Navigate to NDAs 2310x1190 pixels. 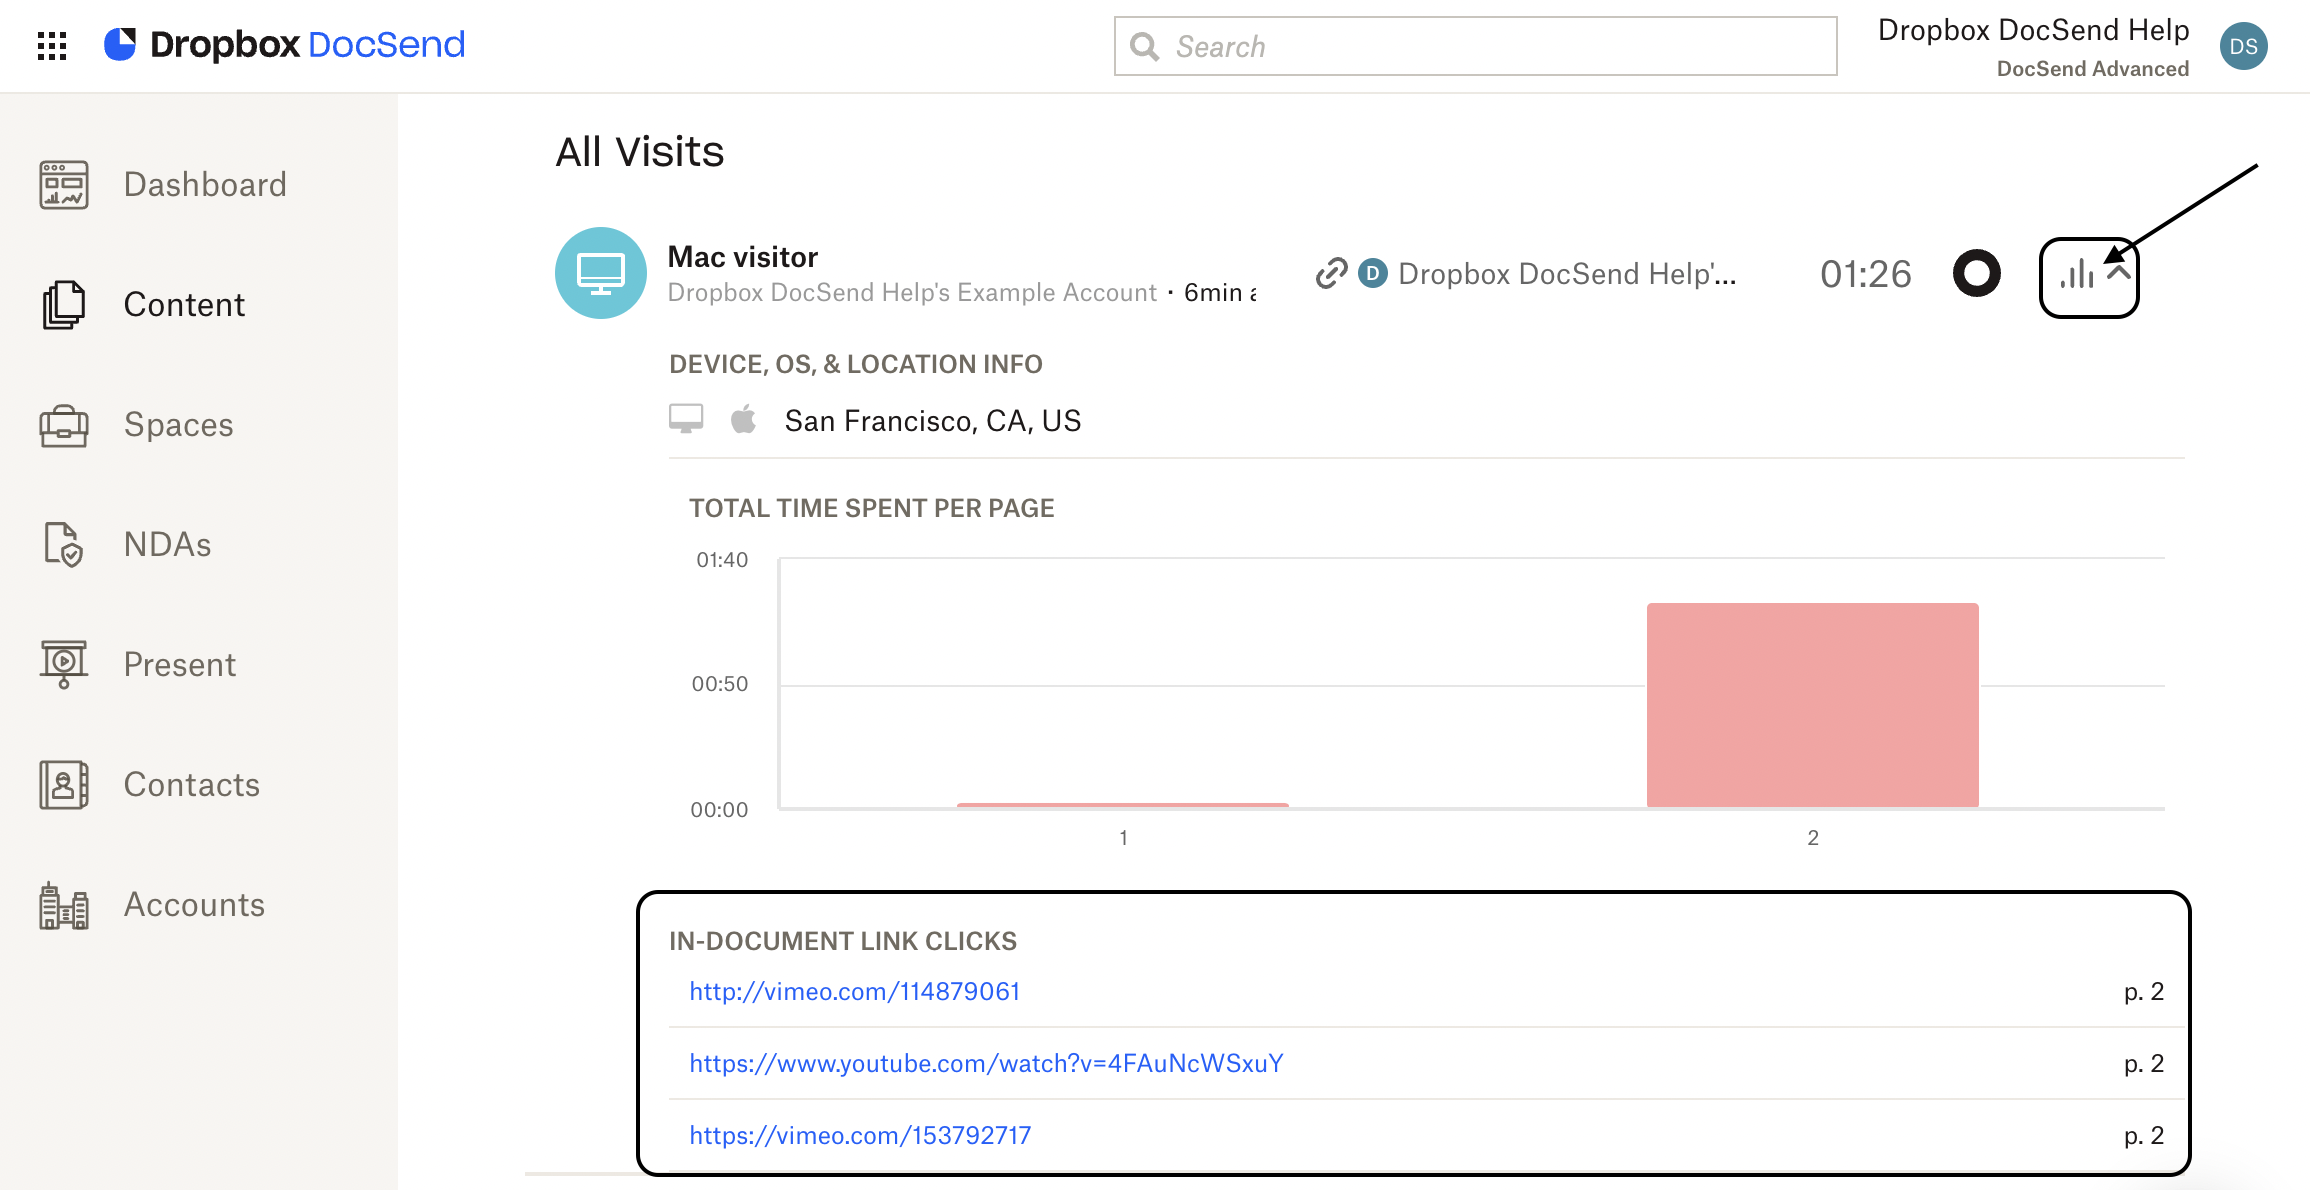point(167,545)
